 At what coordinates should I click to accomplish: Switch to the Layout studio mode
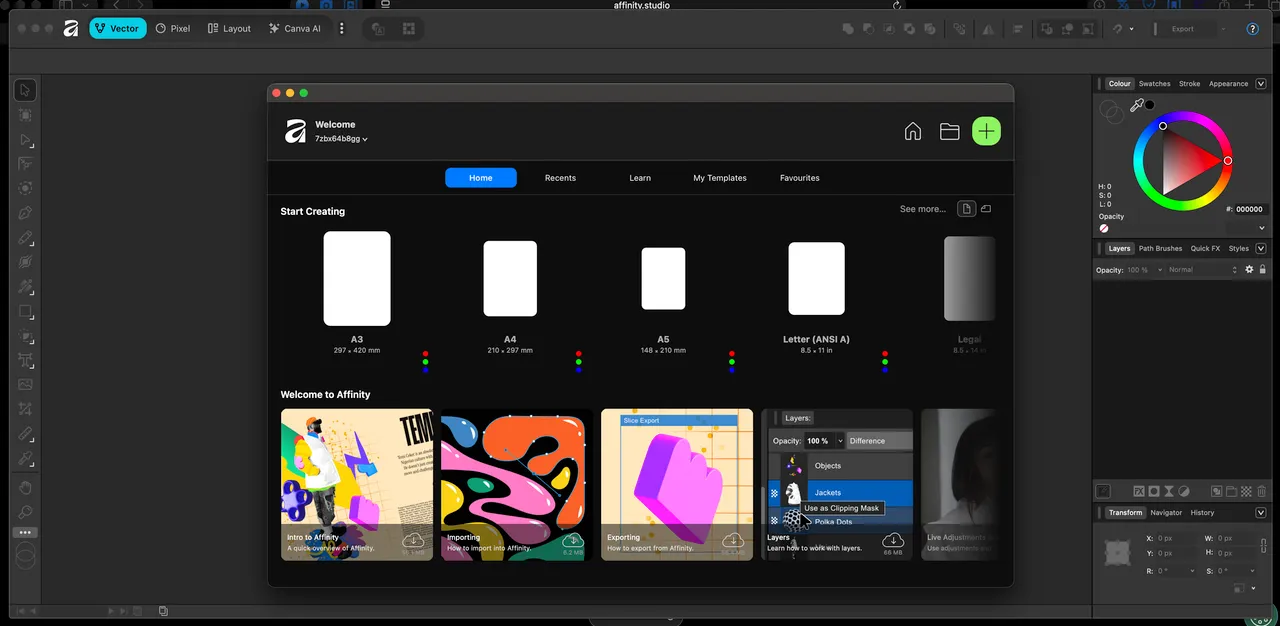pos(229,29)
